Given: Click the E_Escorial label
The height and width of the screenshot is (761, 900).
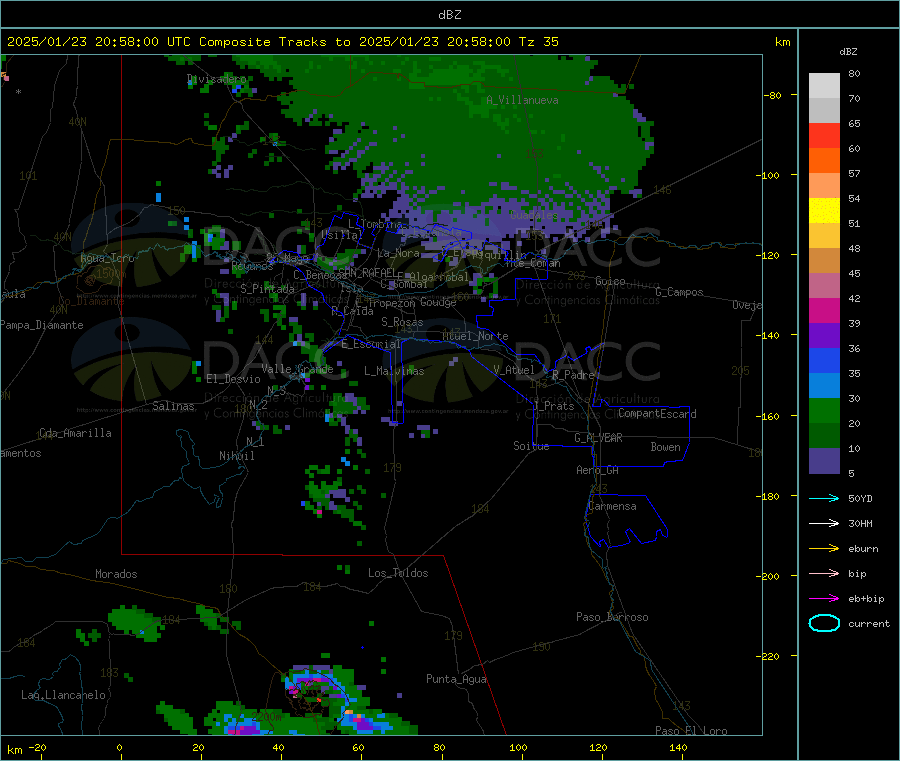Looking at the screenshot, I should [x=371, y=344].
